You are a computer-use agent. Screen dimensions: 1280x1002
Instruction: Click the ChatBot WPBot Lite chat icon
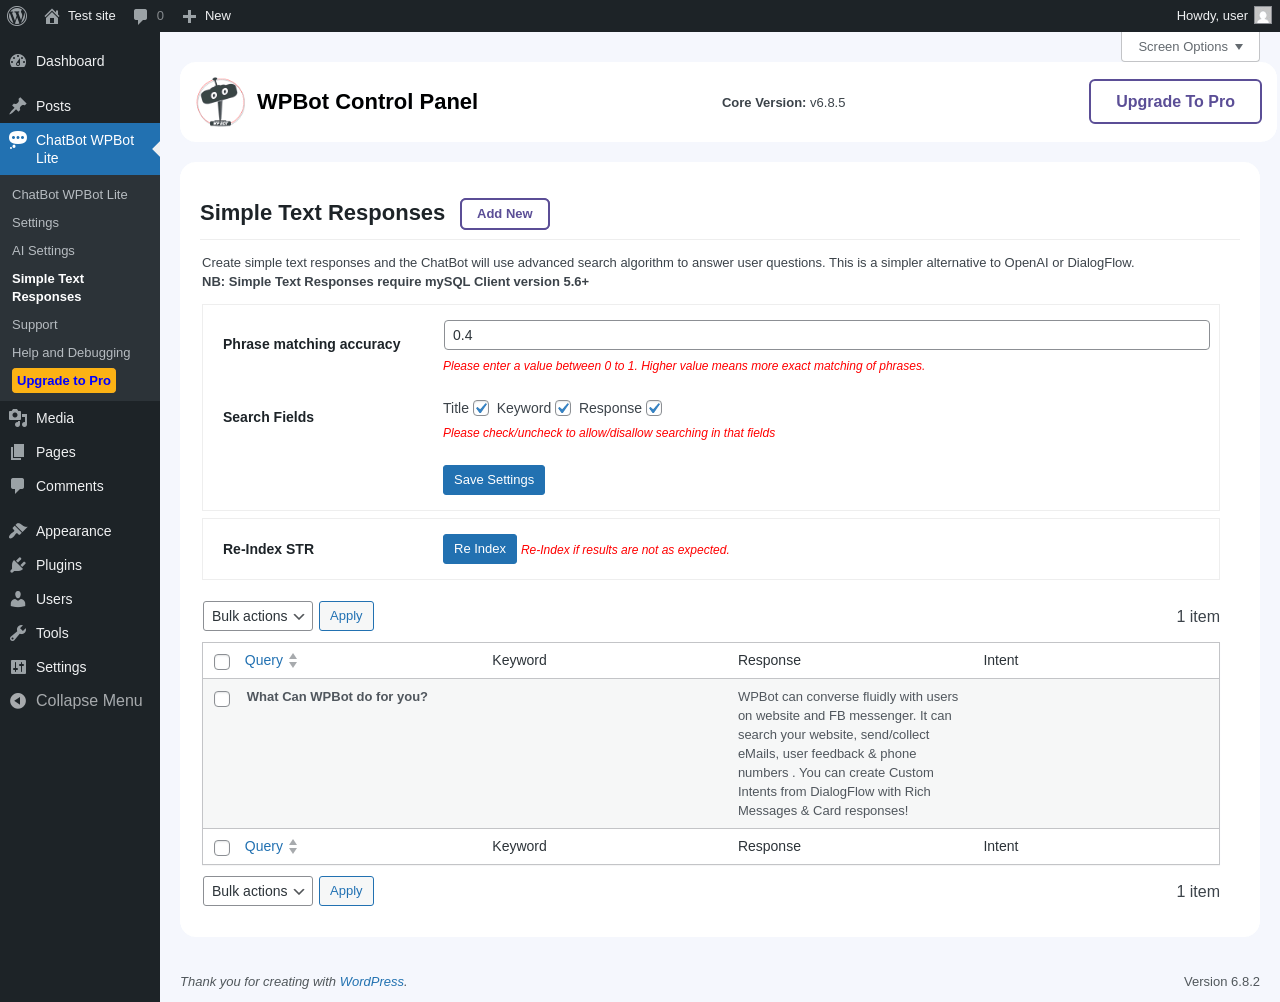(18, 140)
